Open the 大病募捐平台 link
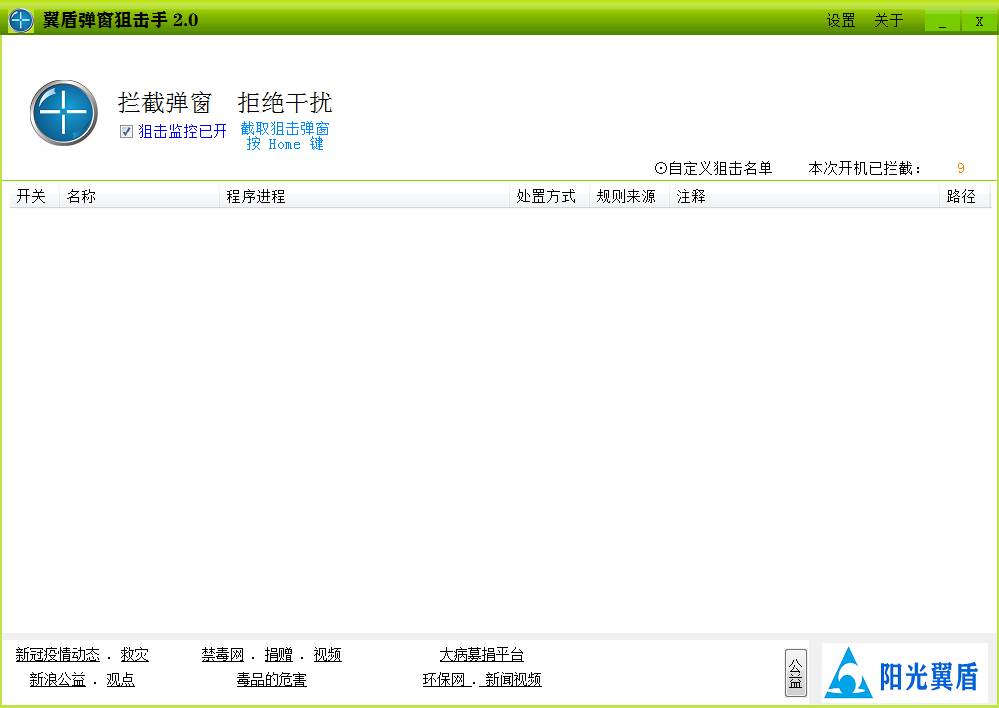Image resolution: width=999 pixels, height=708 pixels. click(481, 655)
